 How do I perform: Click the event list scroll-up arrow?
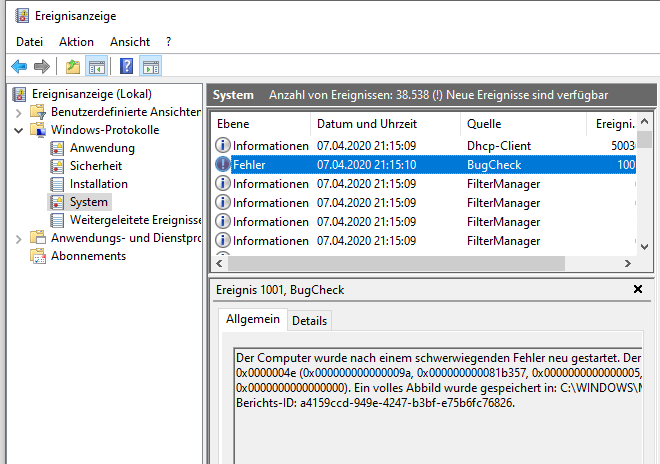click(x=644, y=122)
